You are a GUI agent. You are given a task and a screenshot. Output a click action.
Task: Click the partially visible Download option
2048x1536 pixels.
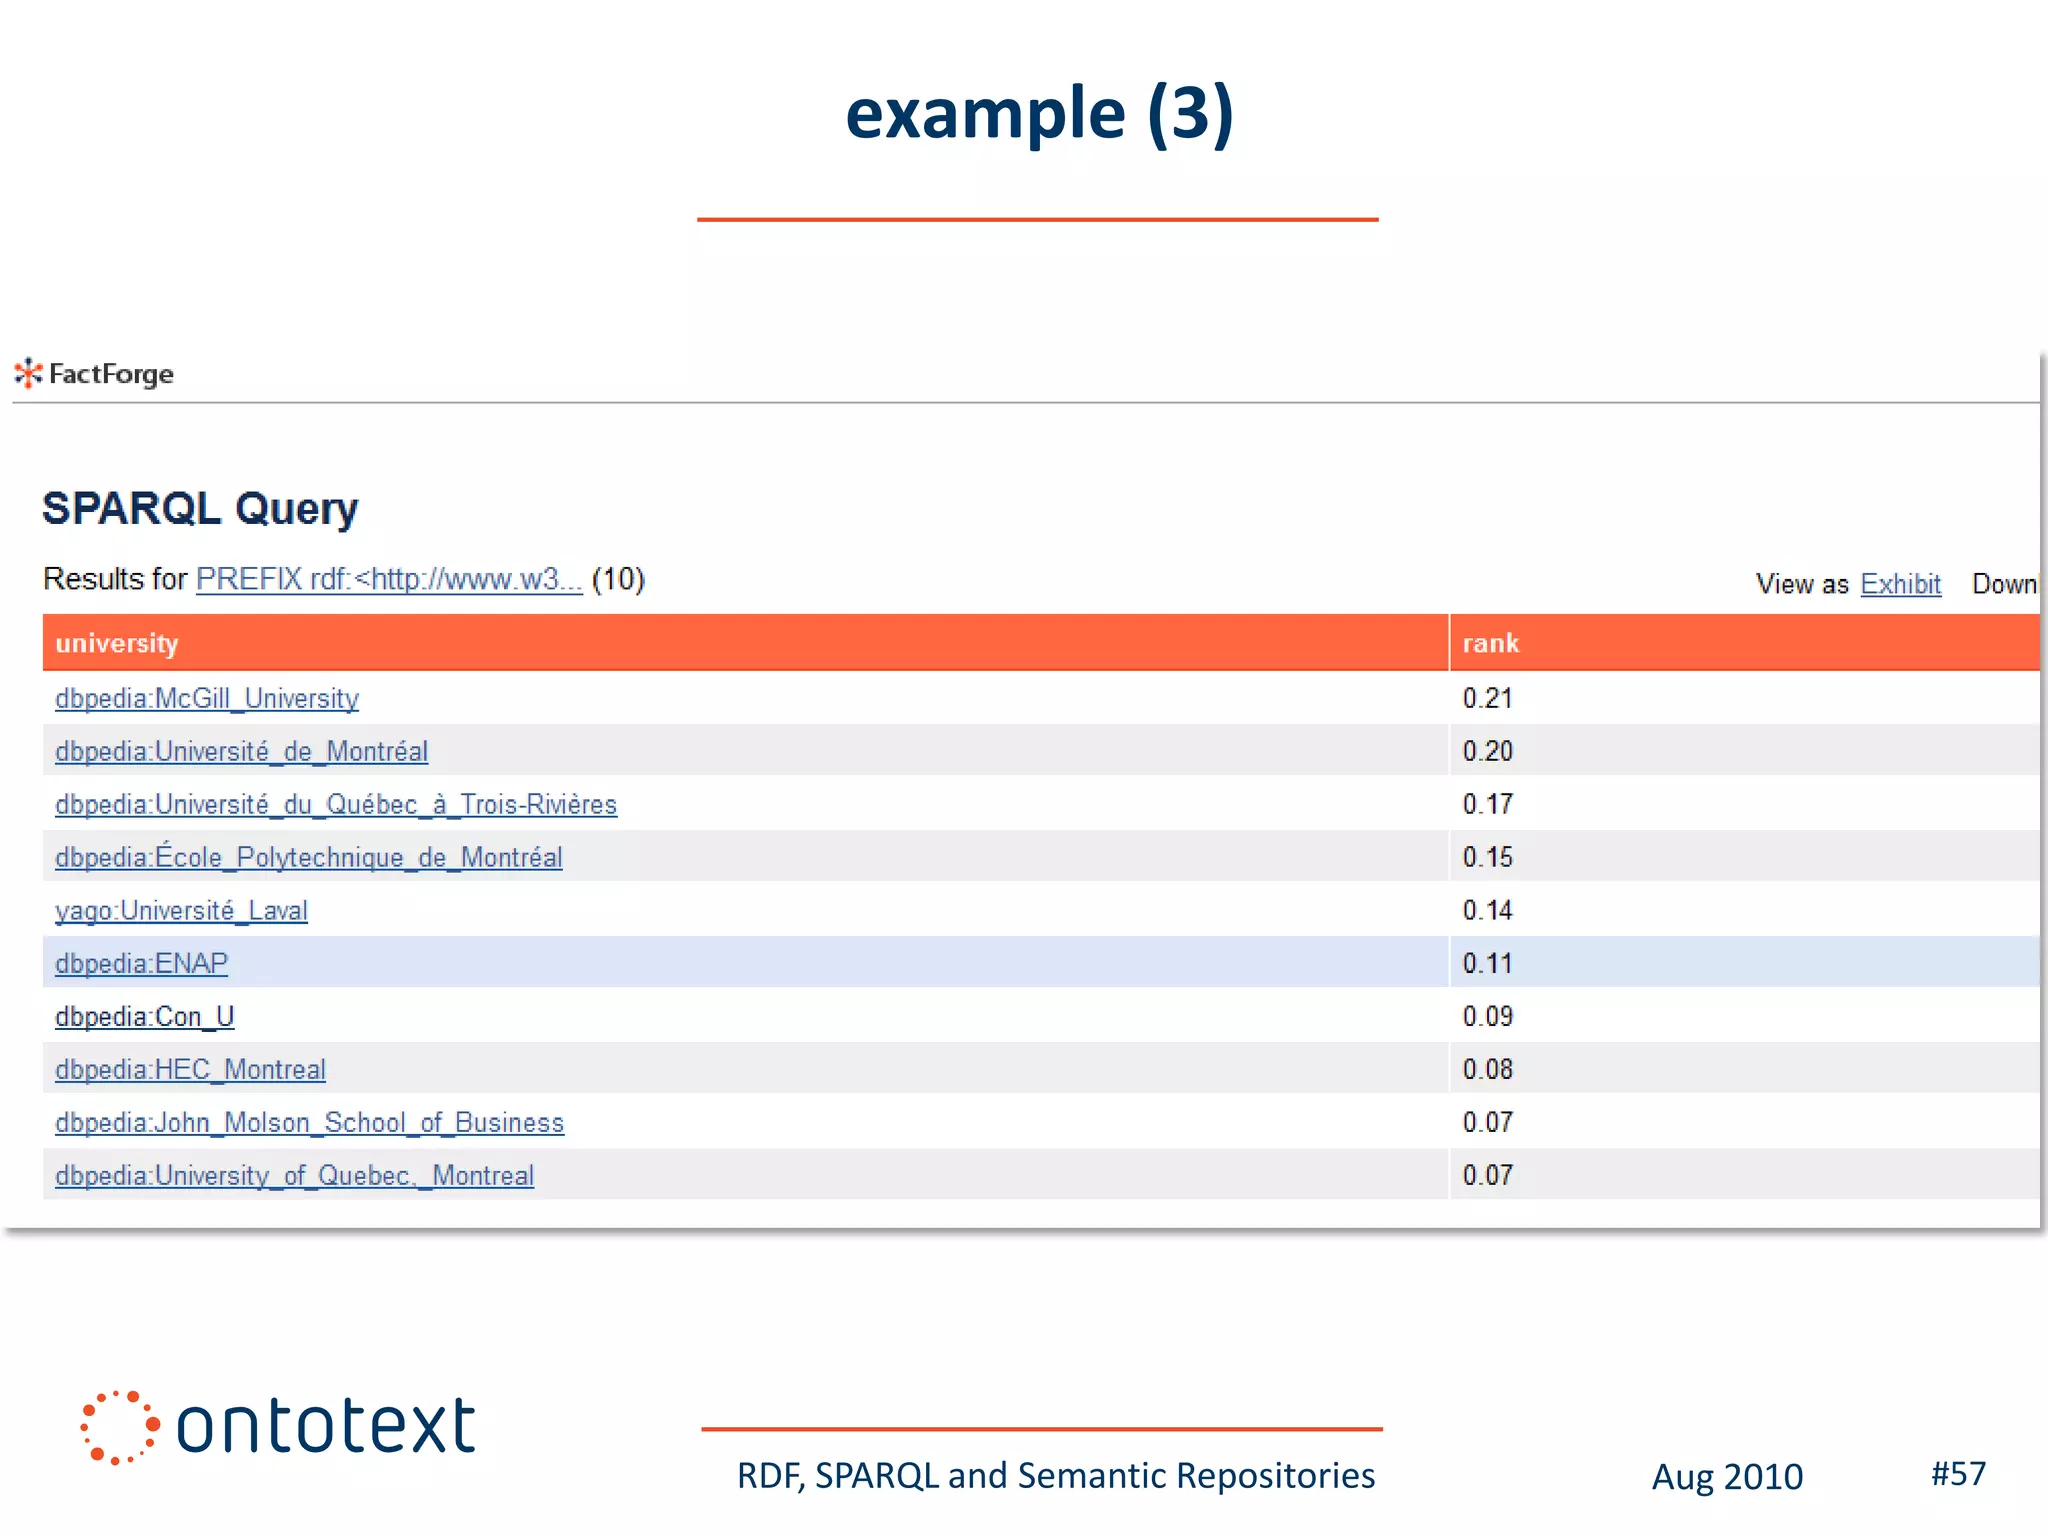[x=2004, y=584]
